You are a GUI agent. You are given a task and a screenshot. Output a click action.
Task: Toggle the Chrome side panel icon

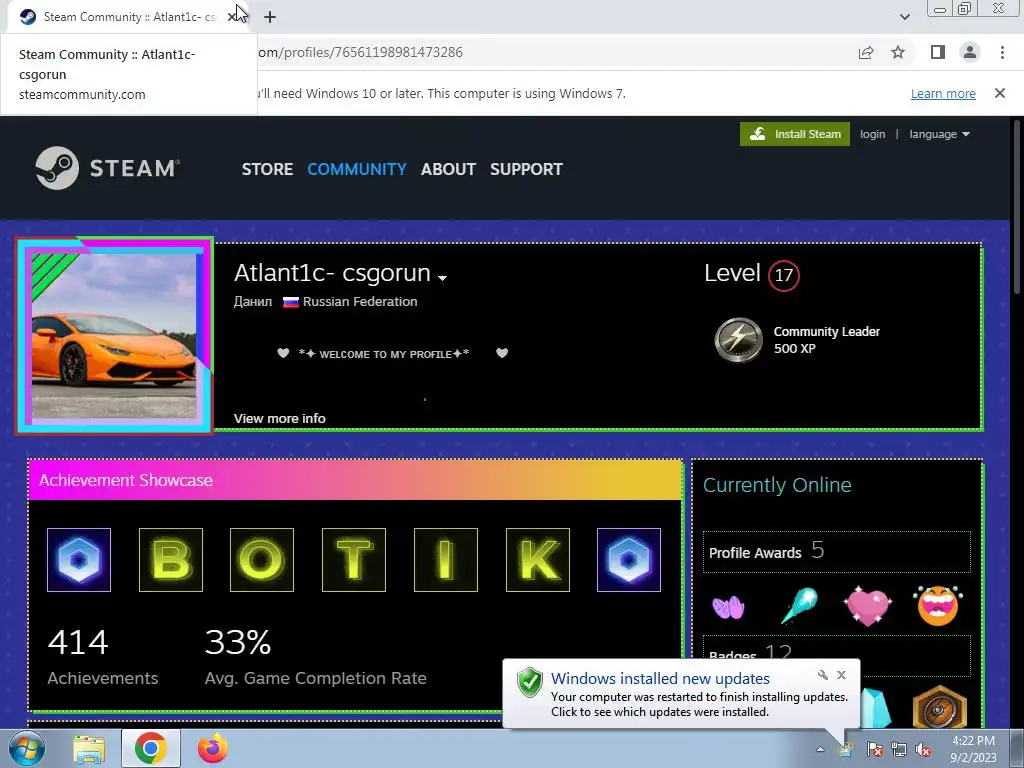[938, 52]
